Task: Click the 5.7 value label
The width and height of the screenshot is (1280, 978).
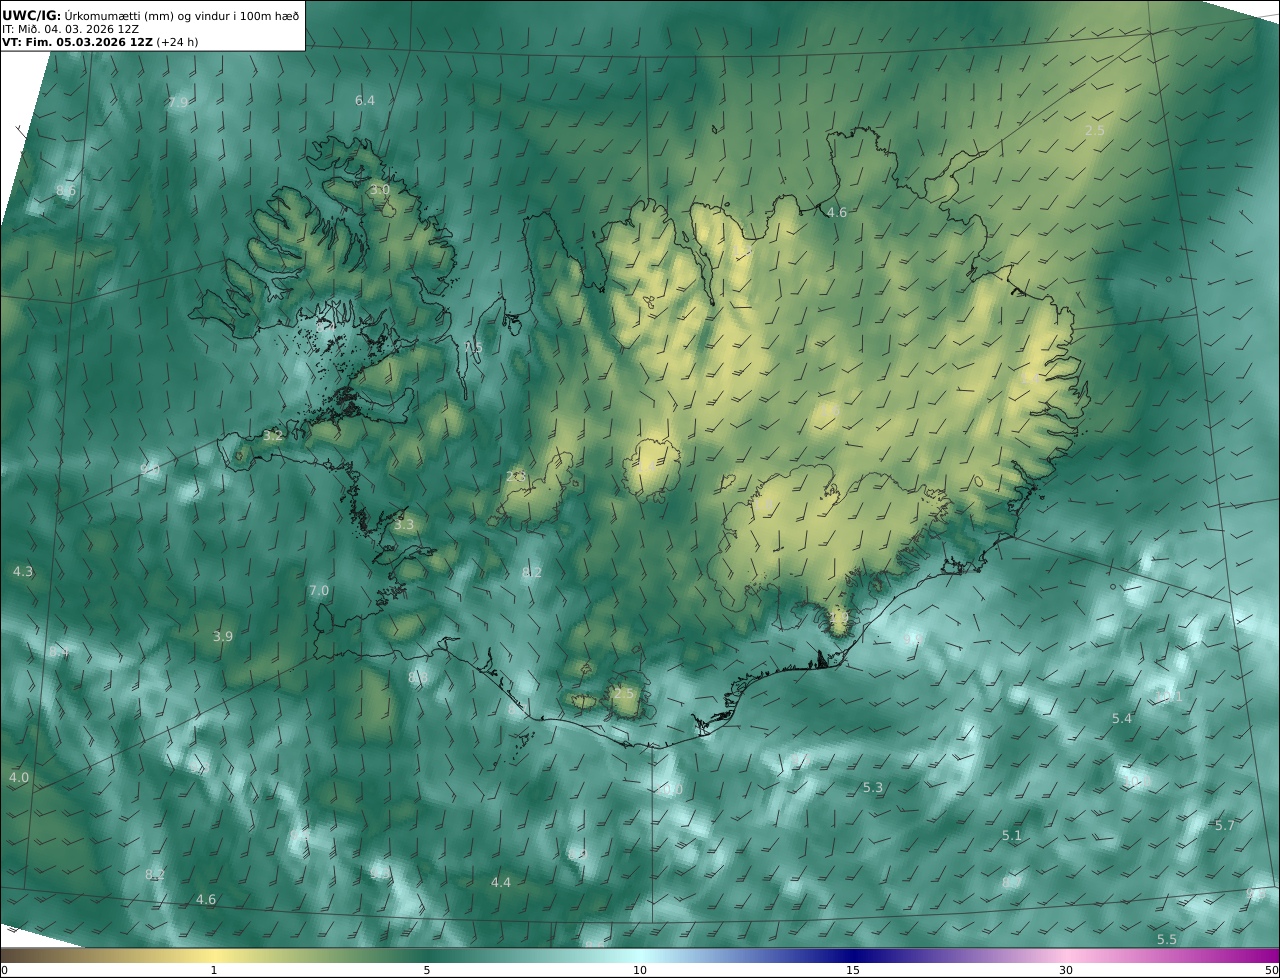Action: (1224, 826)
